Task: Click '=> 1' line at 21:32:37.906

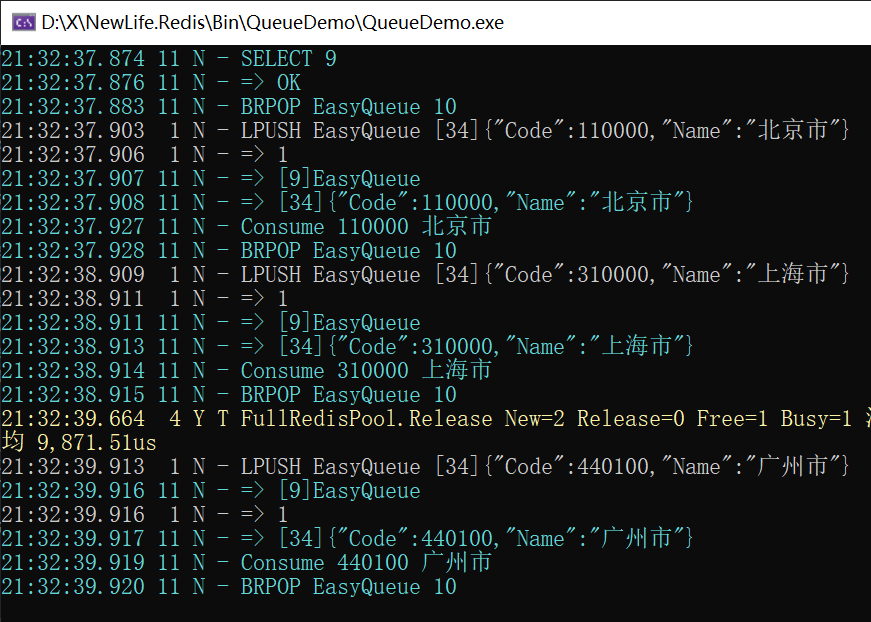Action: (144, 154)
